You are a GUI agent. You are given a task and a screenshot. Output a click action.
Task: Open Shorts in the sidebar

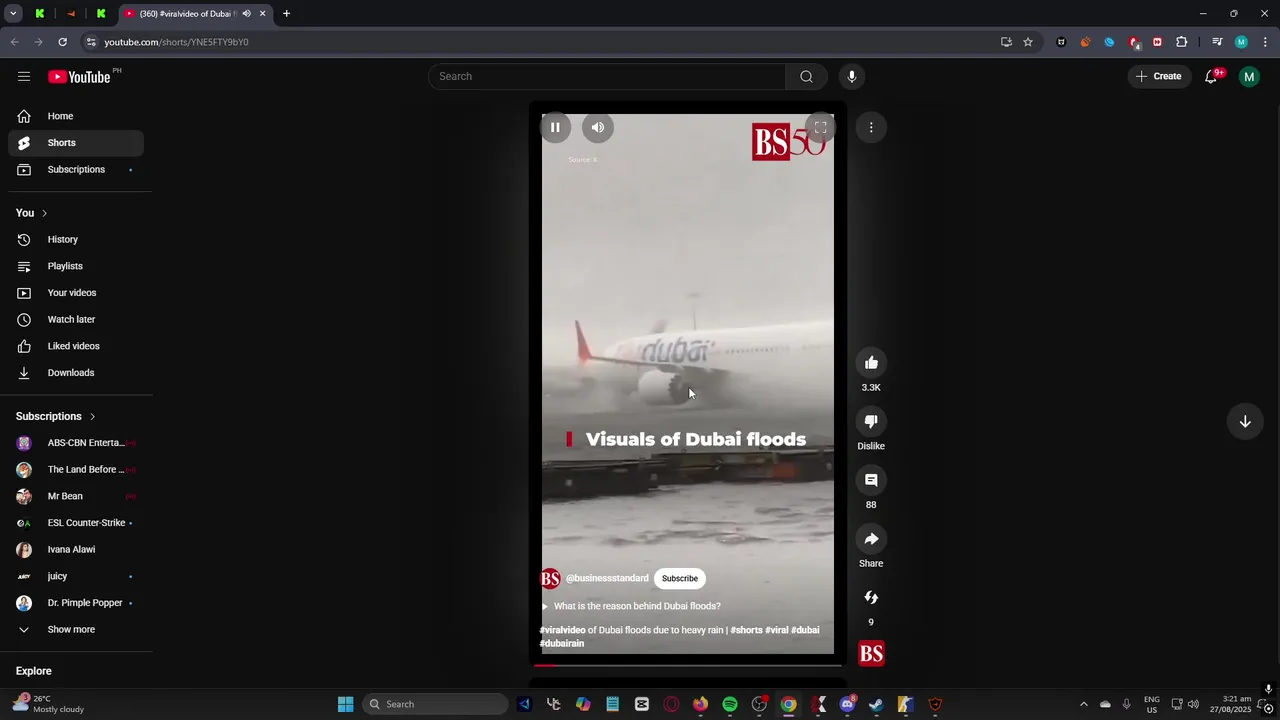click(76, 143)
